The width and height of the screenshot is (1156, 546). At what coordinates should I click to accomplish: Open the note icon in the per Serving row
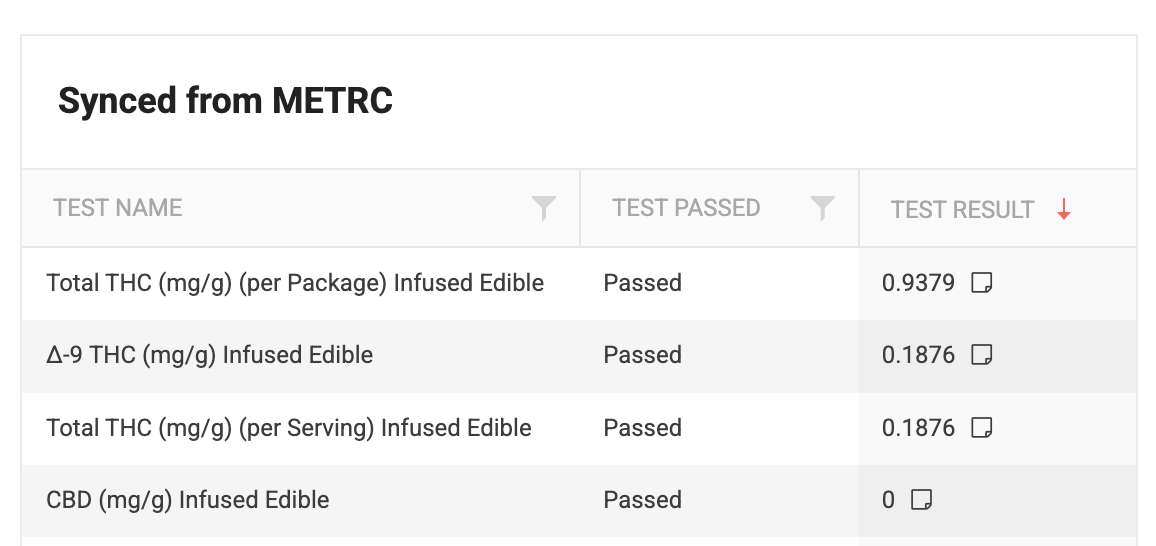[x=982, y=428]
